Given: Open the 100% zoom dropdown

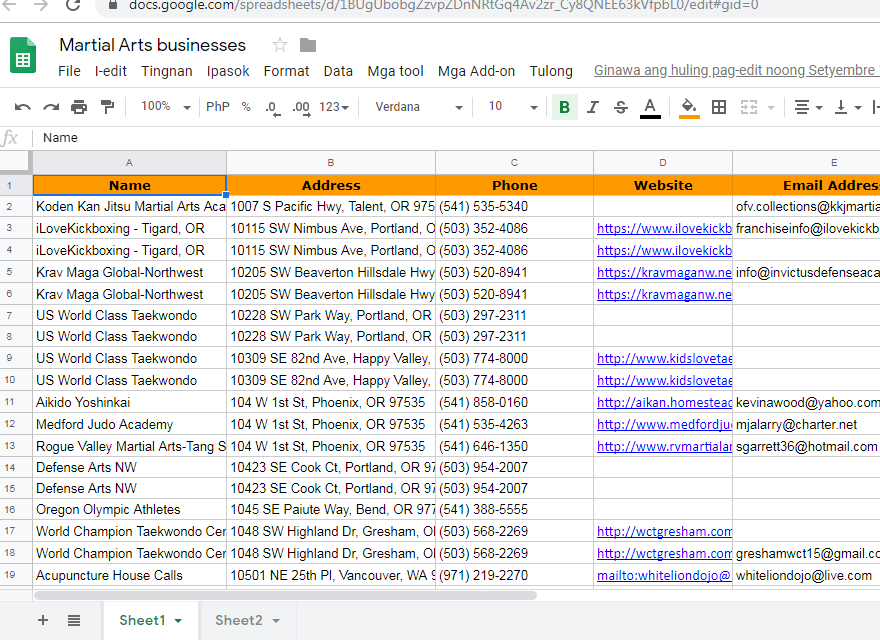Looking at the screenshot, I should [168, 107].
